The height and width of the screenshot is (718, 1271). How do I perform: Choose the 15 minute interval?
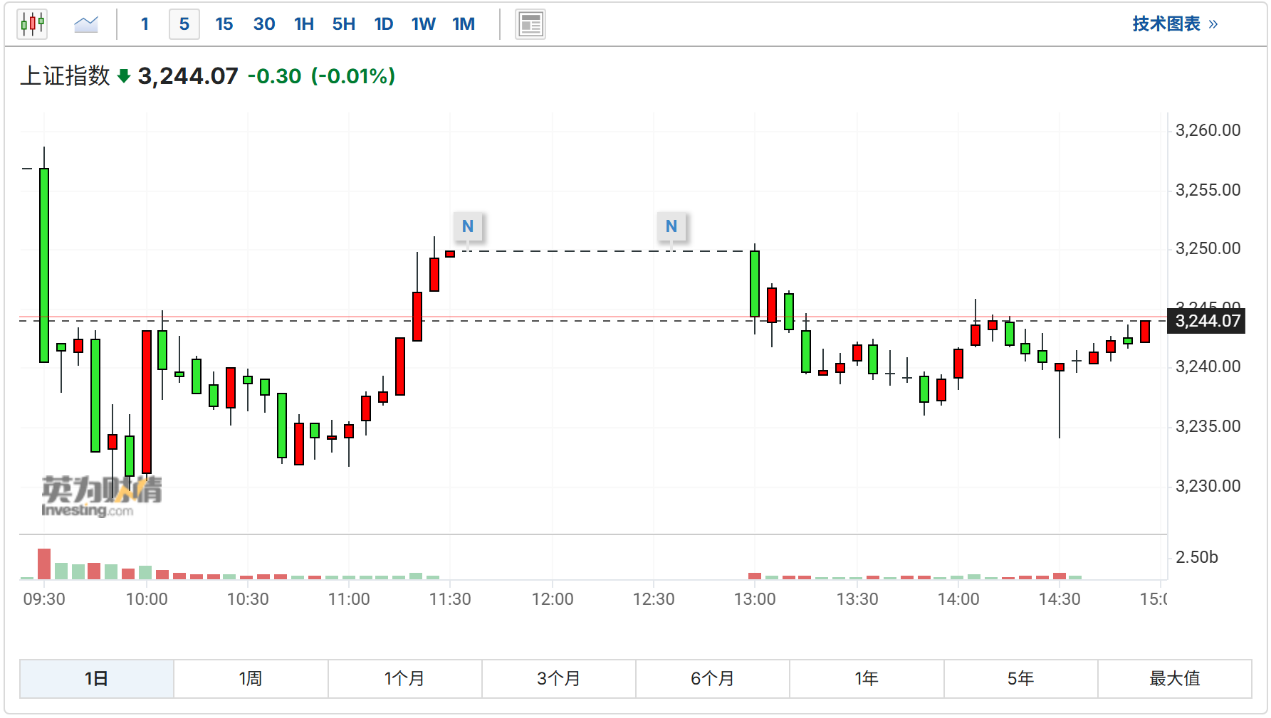(224, 24)
